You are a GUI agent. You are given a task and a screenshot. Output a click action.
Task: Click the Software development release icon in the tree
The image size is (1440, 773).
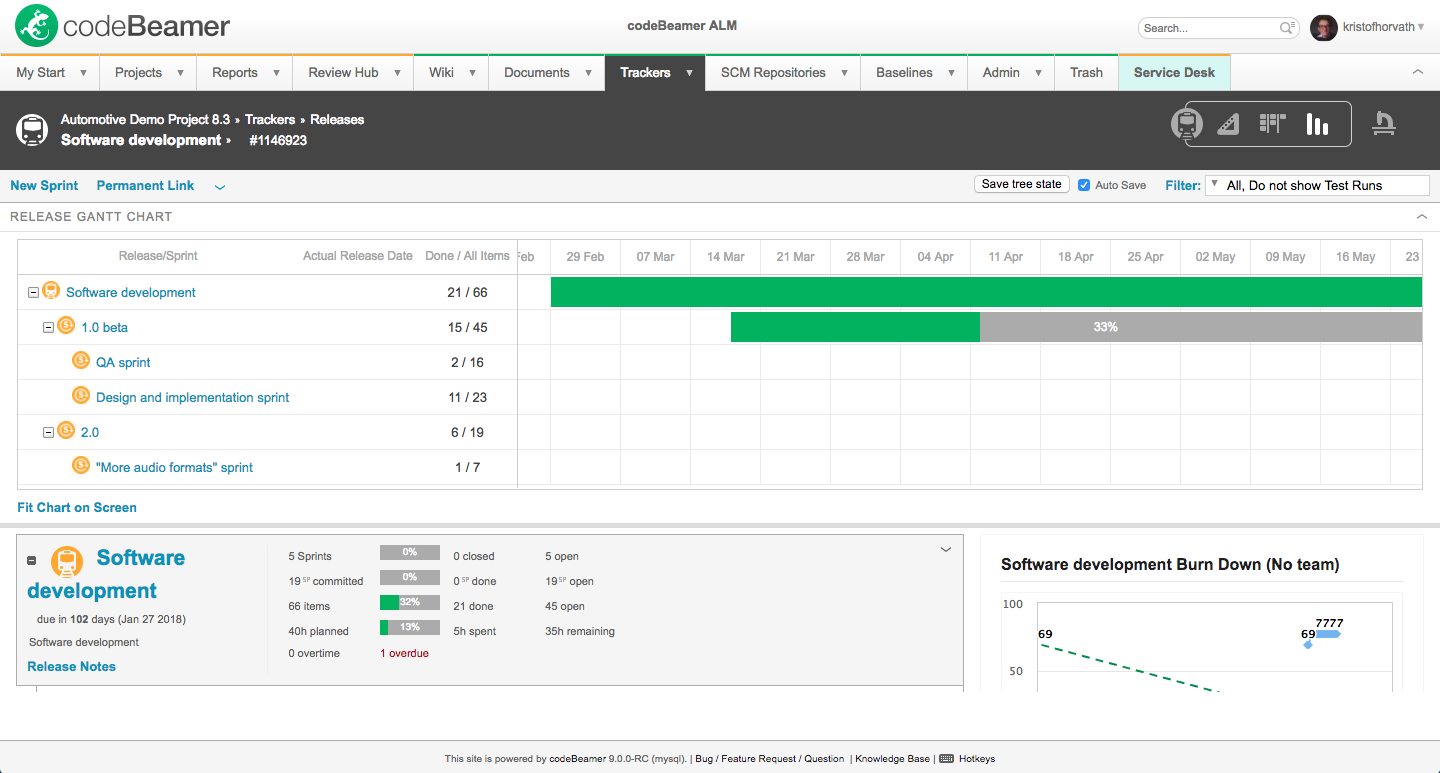click(51, 291)
